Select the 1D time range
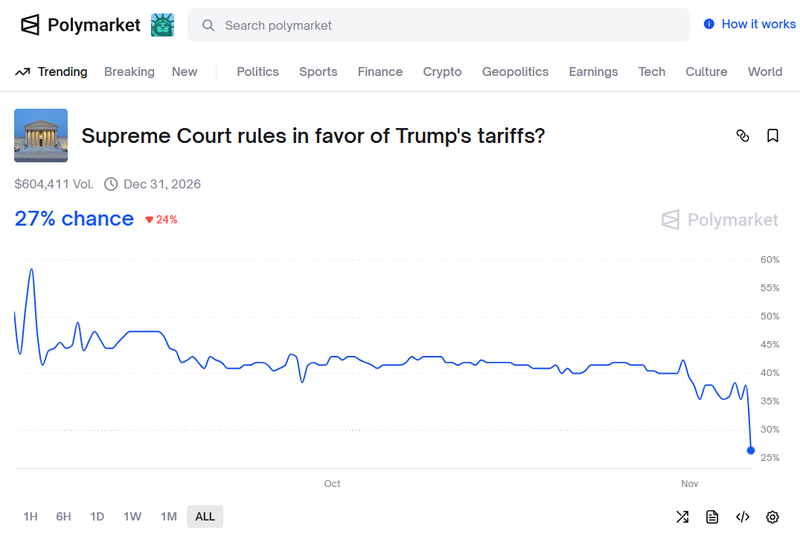Viewport: 800px width, 551px height. 97,517
